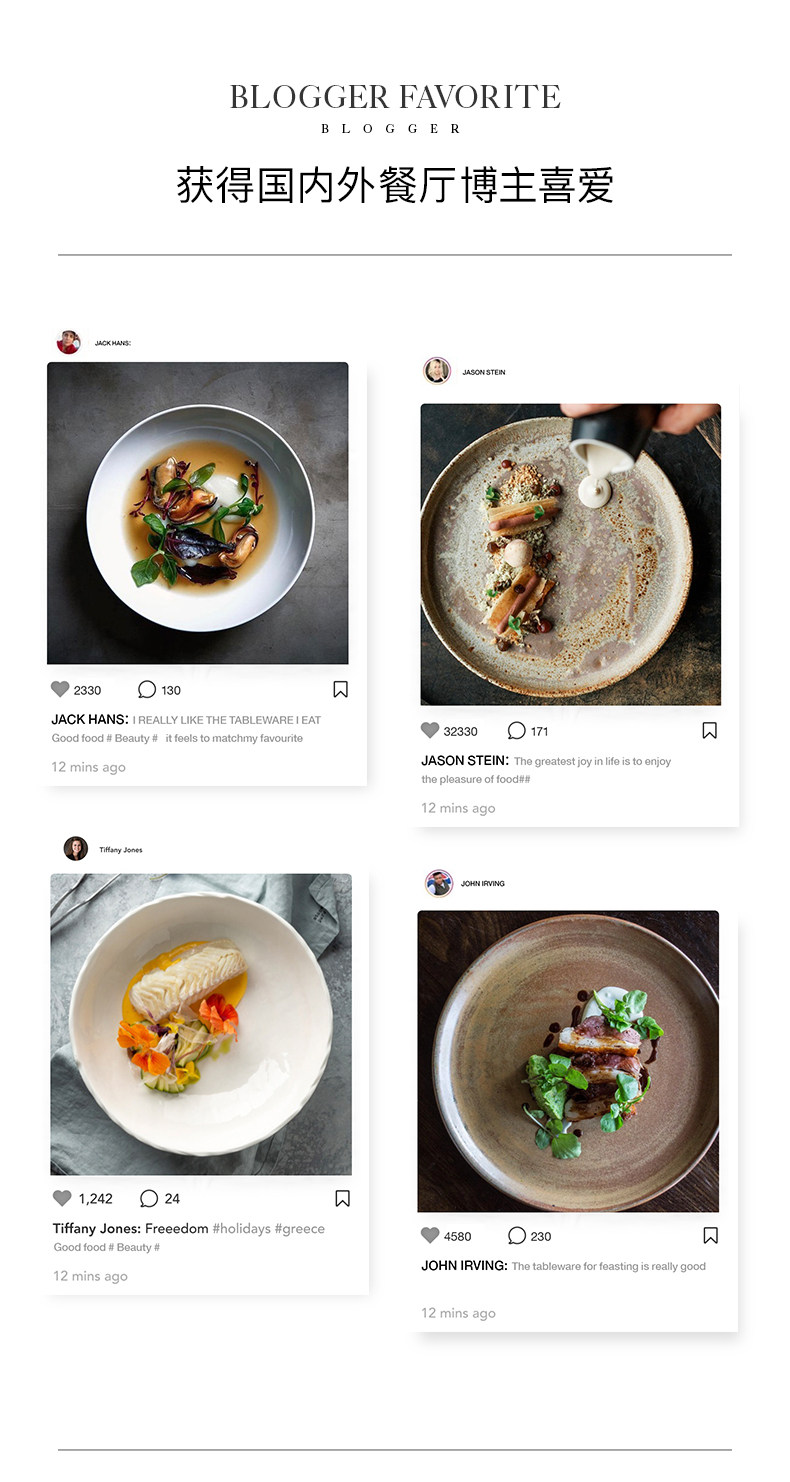Open Jason Stein's profile picture
790x1482 pixels.
tap(437, 371)
